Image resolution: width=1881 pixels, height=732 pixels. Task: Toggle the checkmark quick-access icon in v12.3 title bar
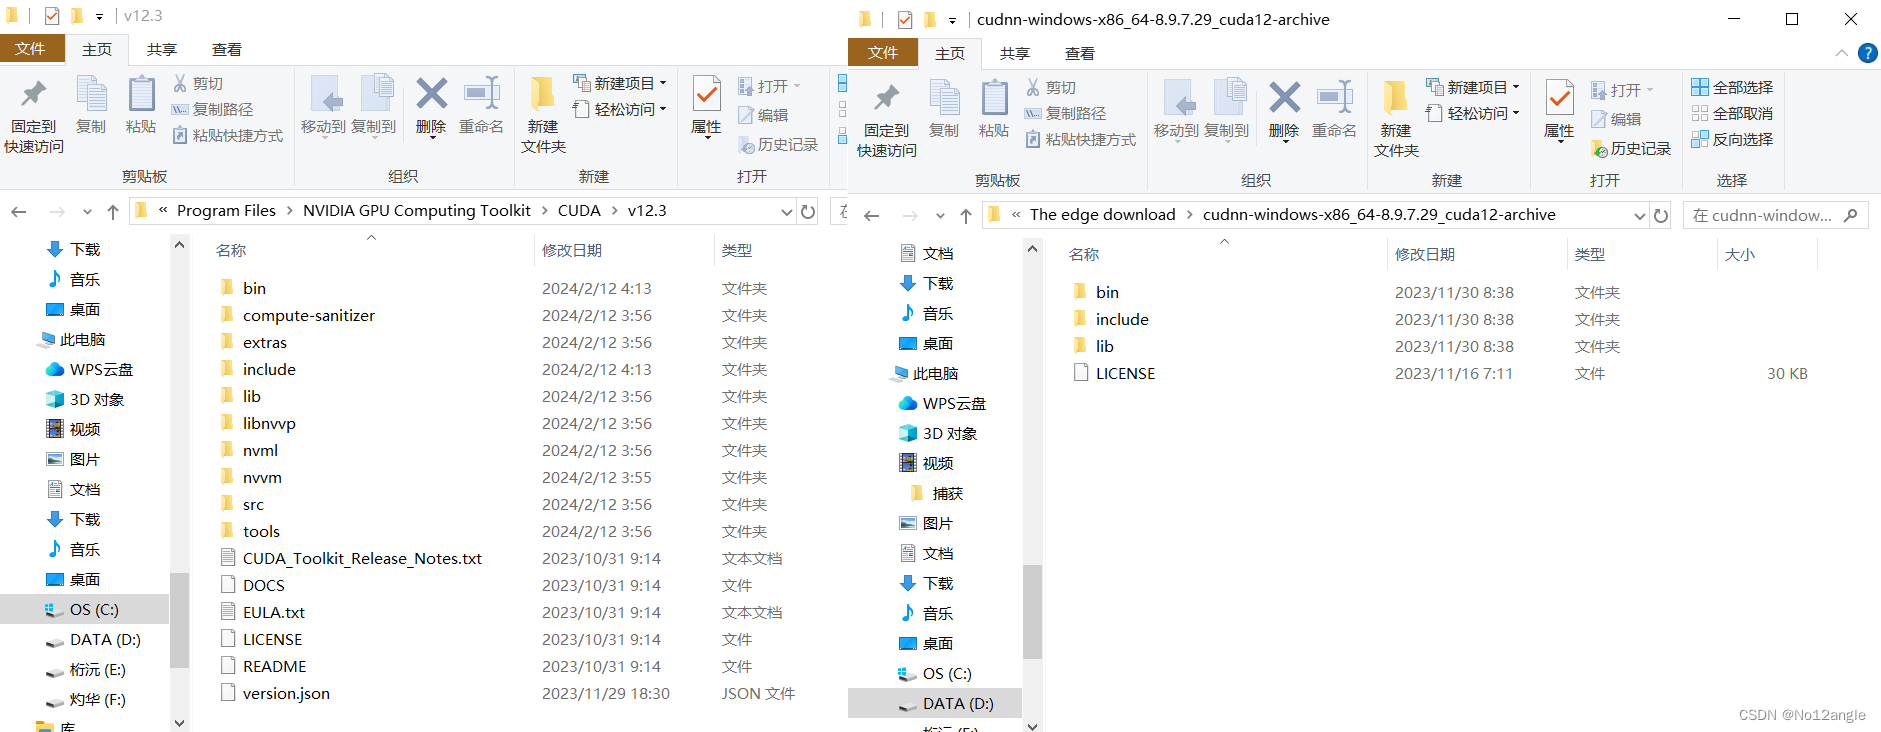[52, 16]
